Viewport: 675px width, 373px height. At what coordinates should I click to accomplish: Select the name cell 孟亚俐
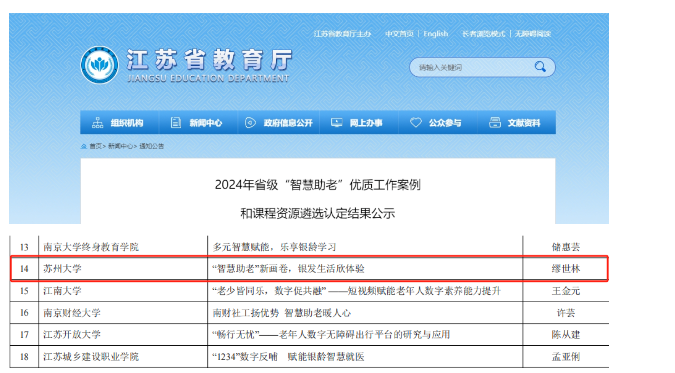coord(566,357)
